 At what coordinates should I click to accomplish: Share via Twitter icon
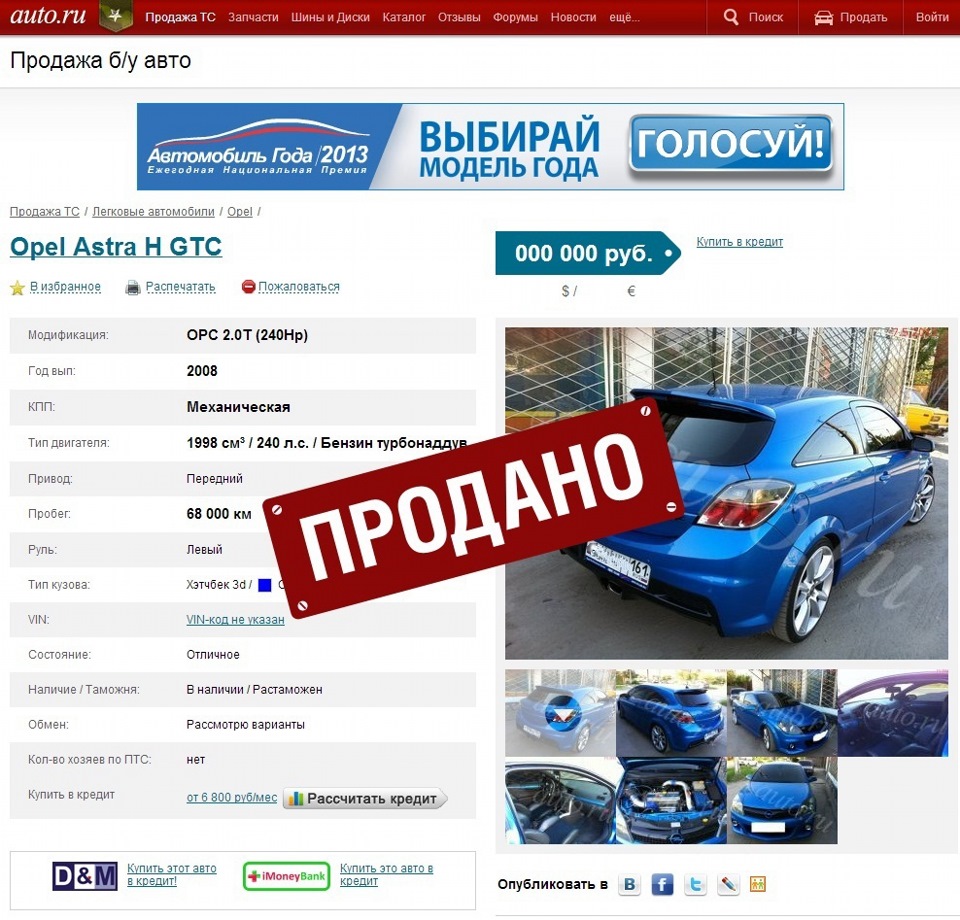[x=695, y=884]
